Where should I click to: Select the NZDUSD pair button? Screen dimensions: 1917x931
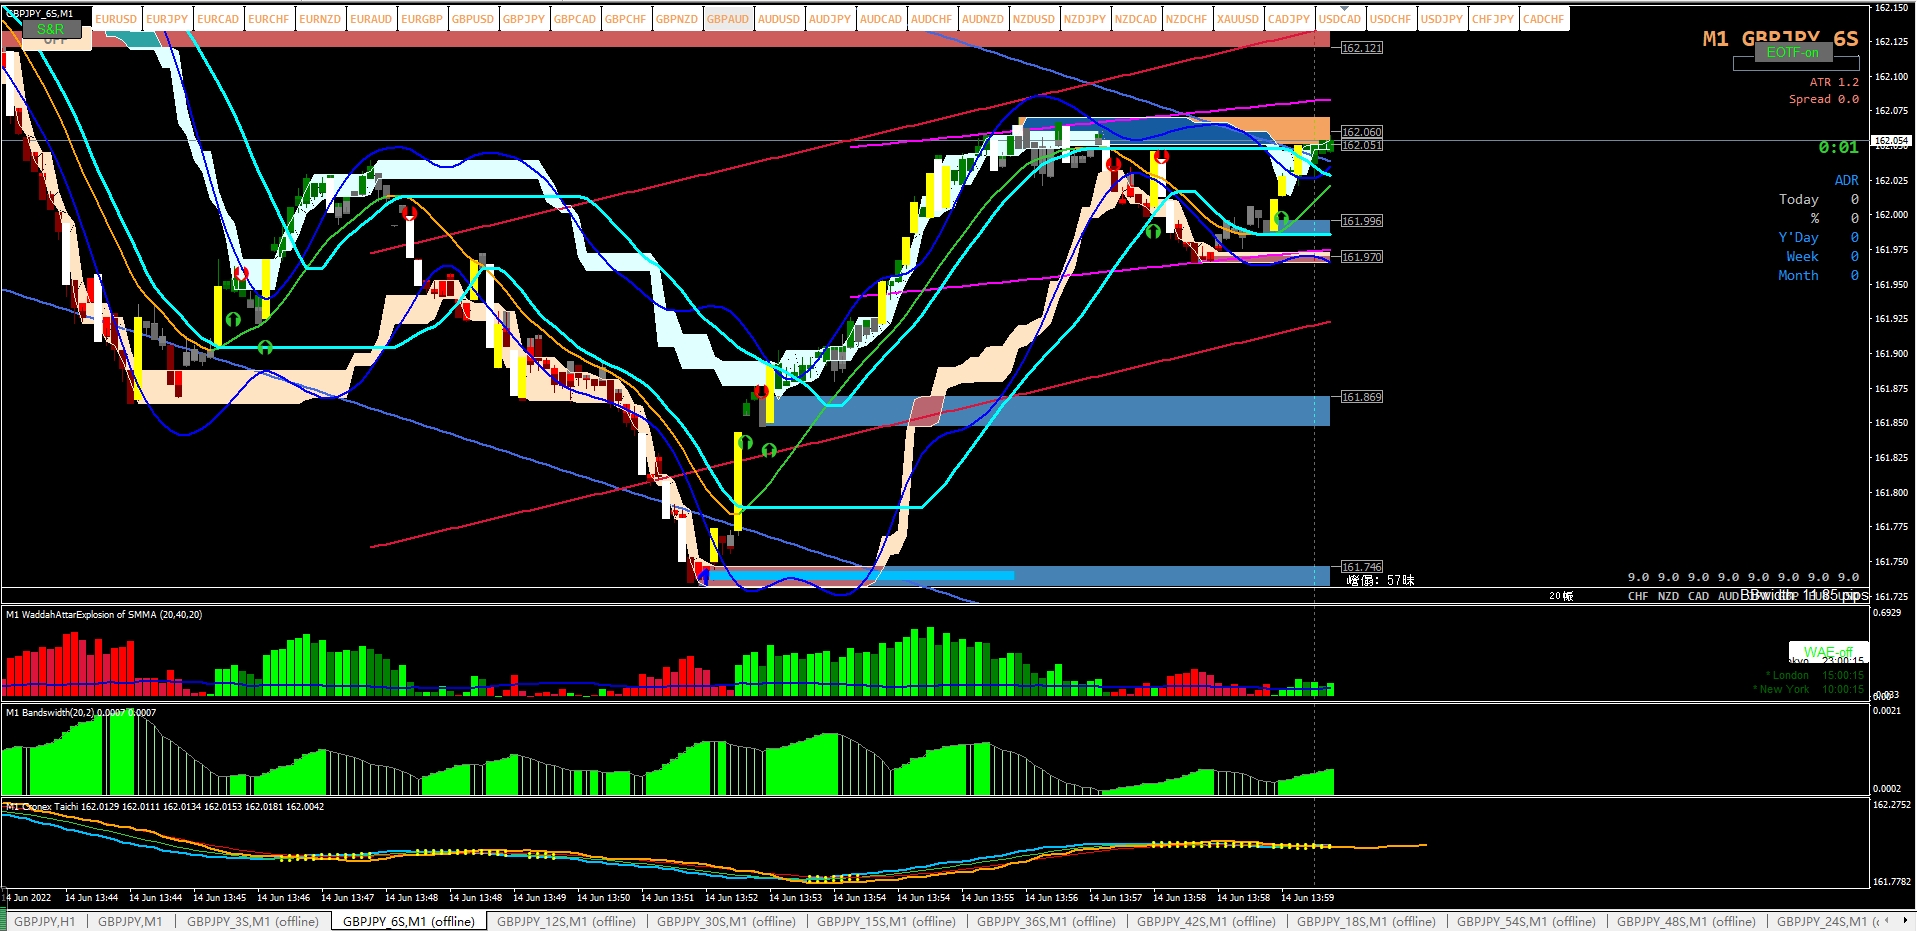click(1034, 19)
